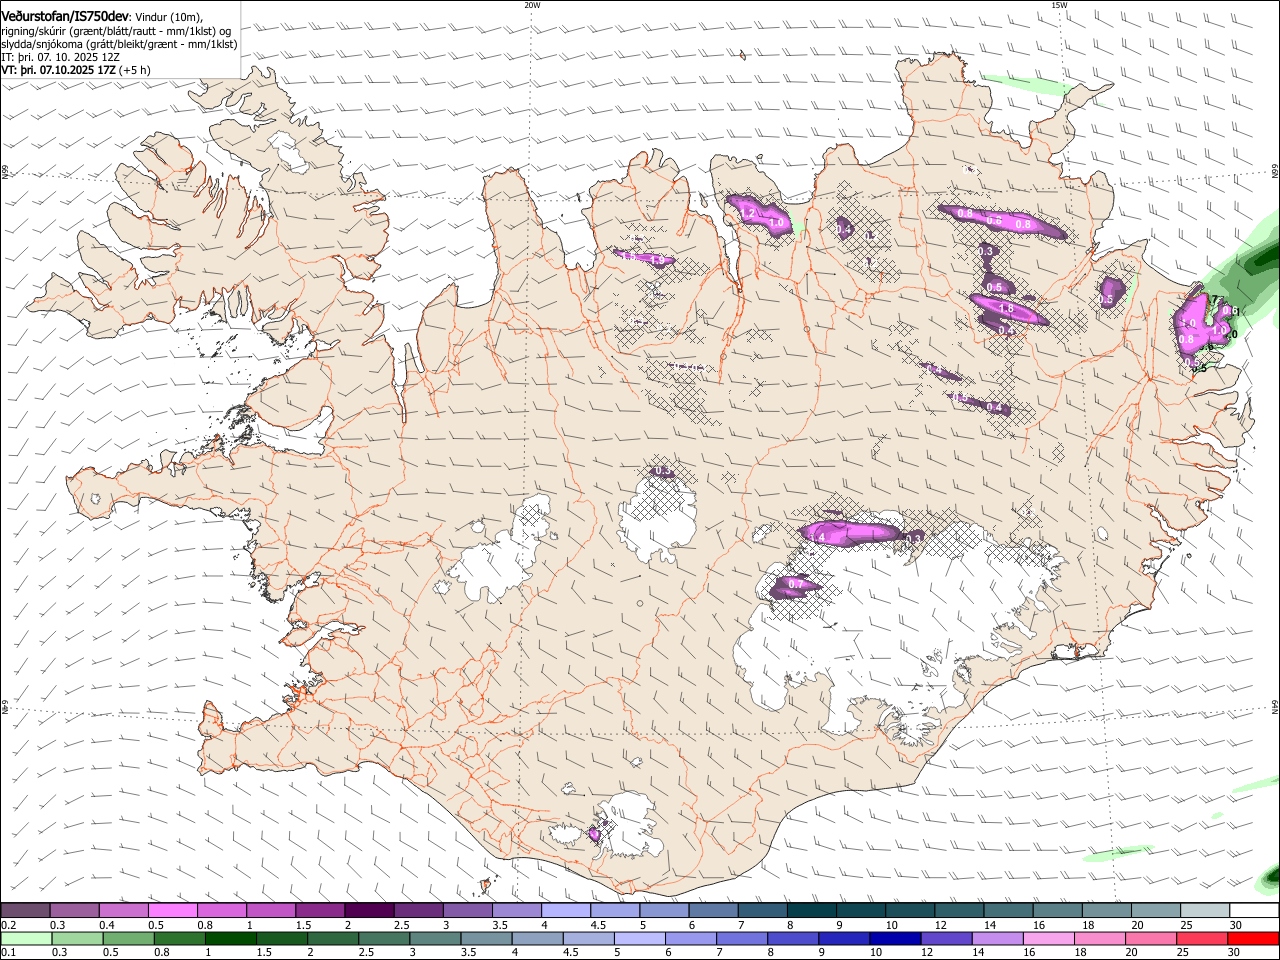Click the 'slydda/snjókoma' caption line
The width and height of the screenshot is (1280, 960).
click(119, 44)
